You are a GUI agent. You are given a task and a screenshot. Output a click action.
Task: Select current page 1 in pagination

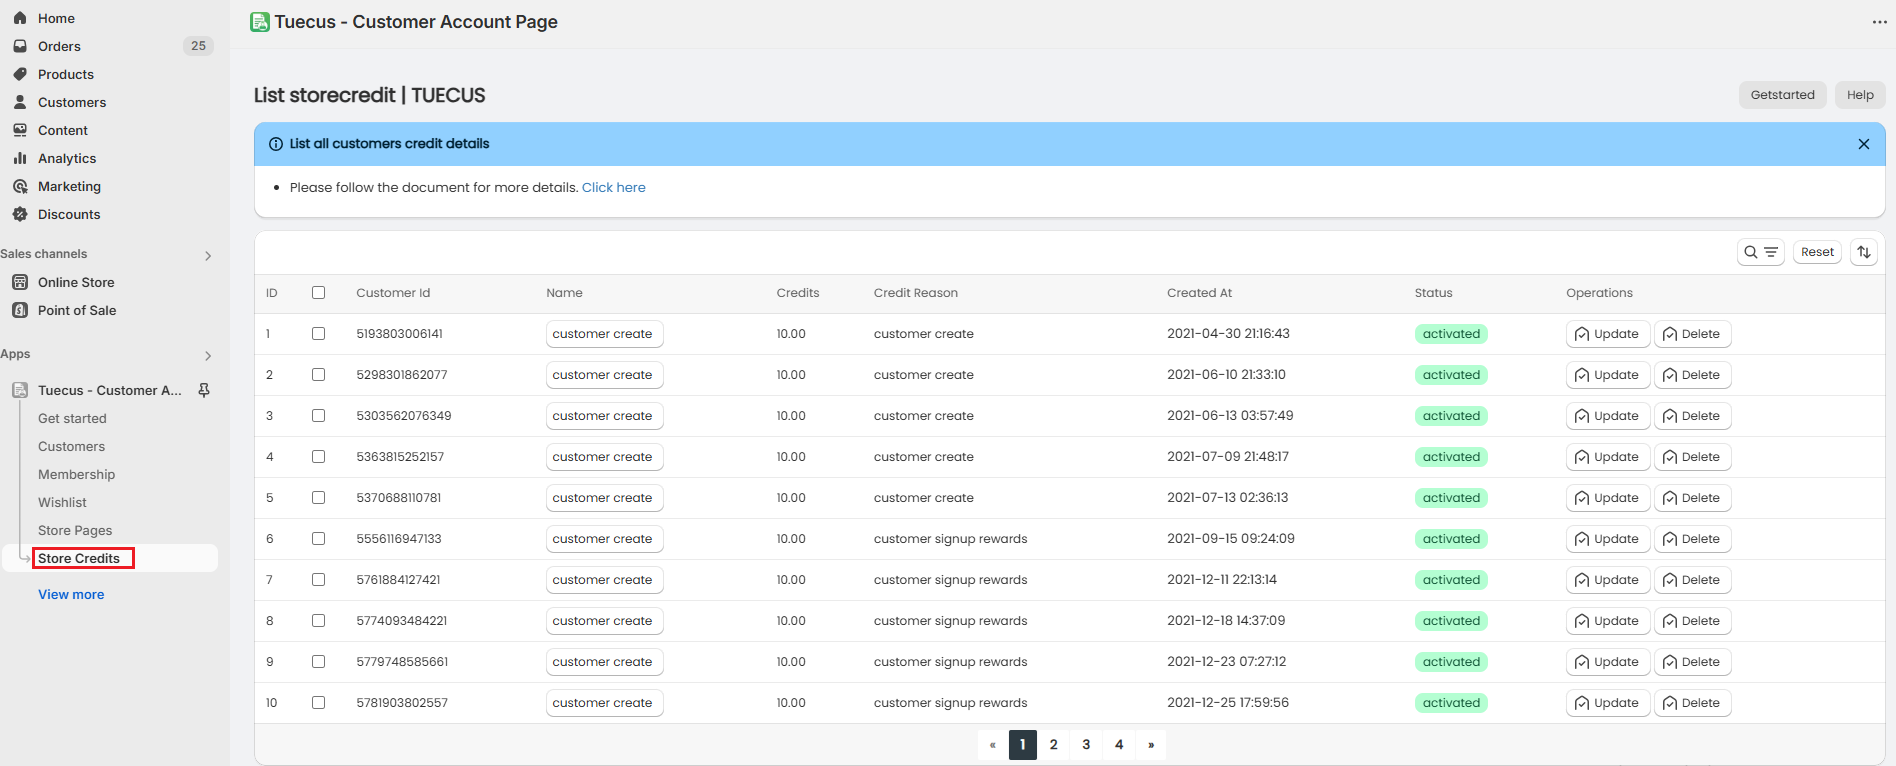click(x=1023, y=745)
